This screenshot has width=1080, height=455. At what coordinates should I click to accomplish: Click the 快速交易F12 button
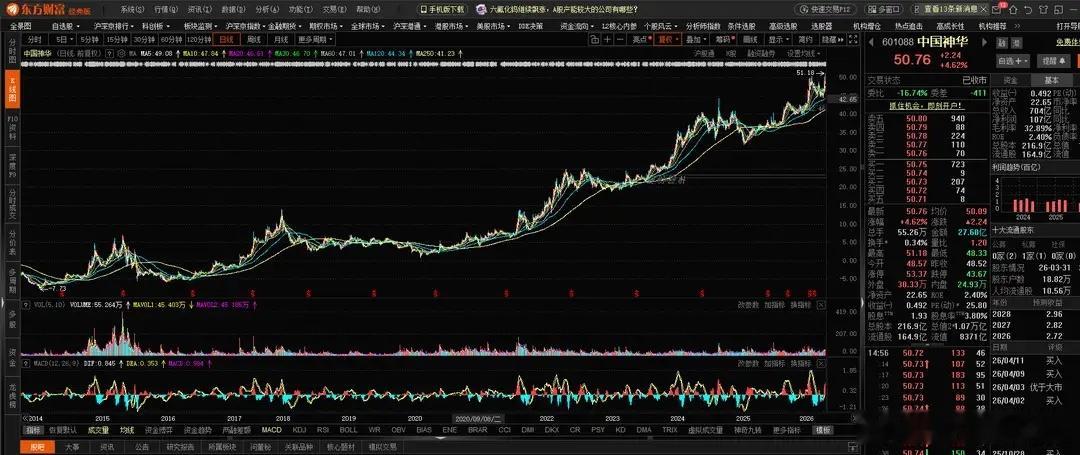click(825, 10)
